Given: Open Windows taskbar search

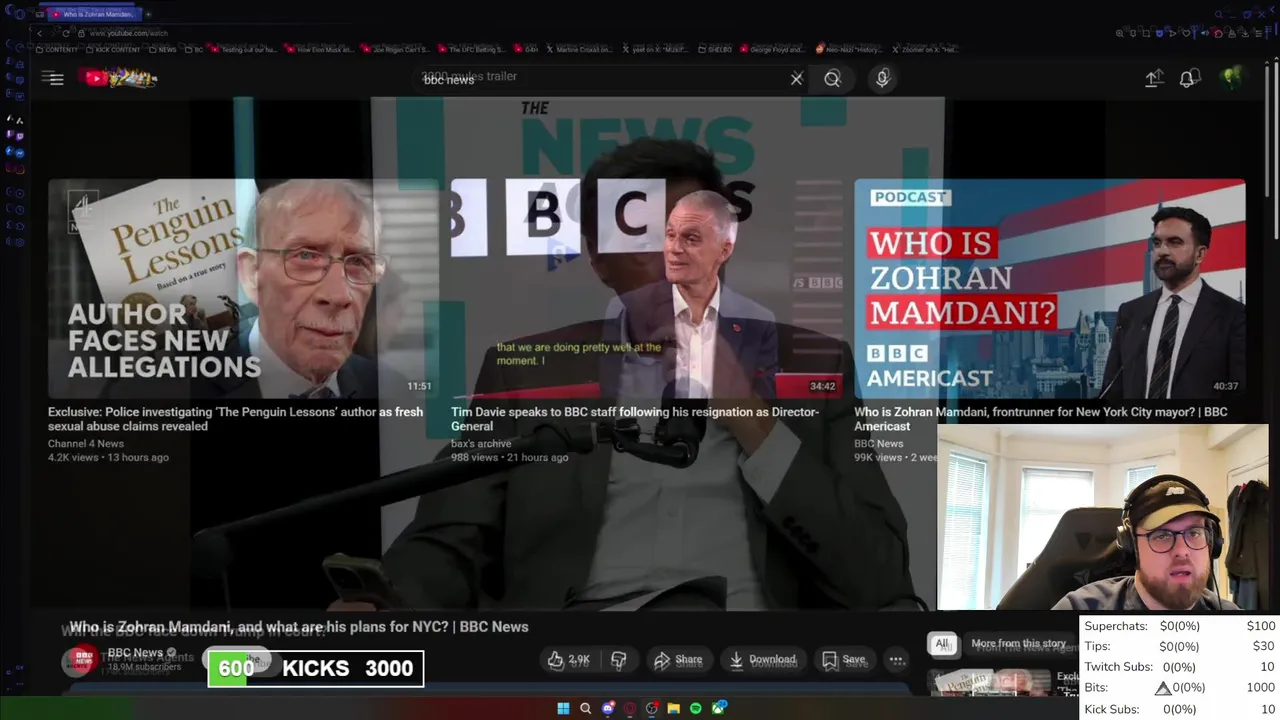Looking at the screenshot, I should pos(586,708).
